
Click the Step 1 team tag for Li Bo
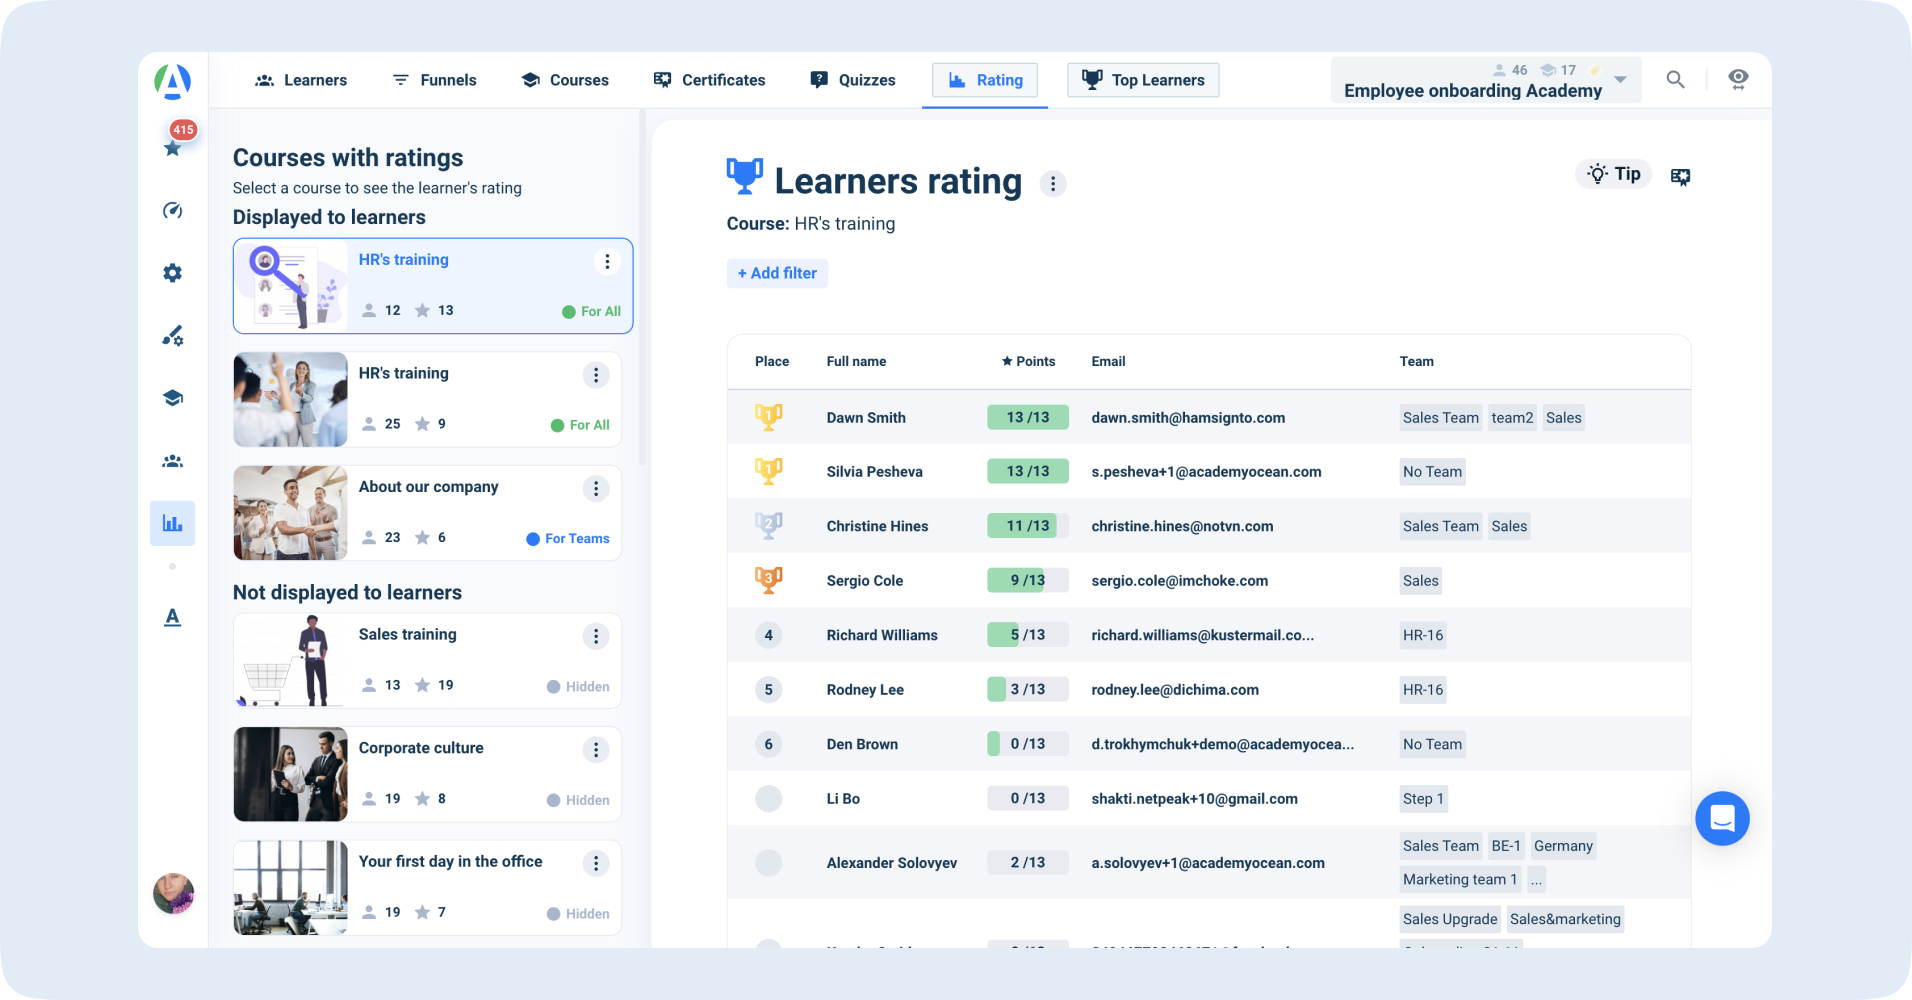(1423, 799)
